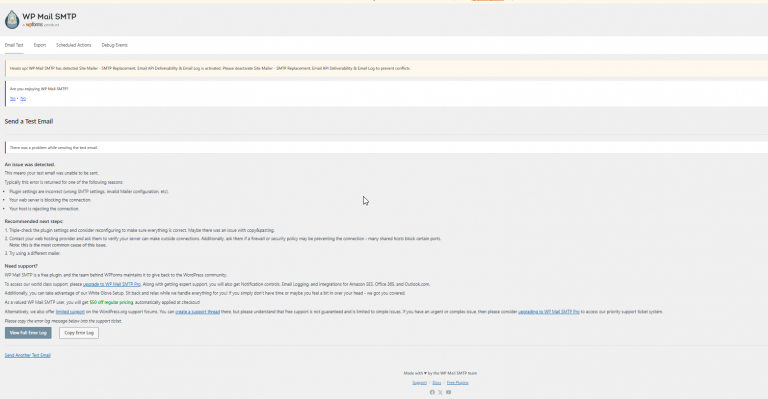768x399 pixels.
Task: Open the Docs link in the footer
Action: click(437, 383)
